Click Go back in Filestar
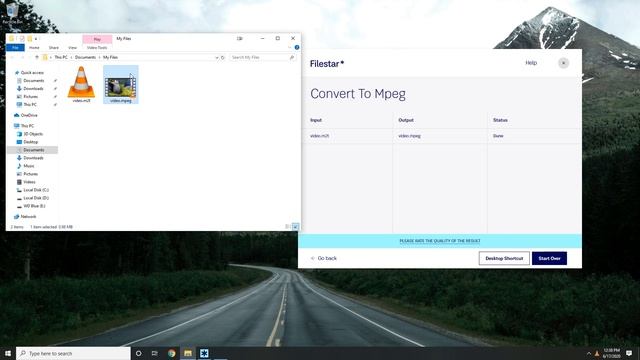Image resolution: width=640 pixels, height=360 pixels. click(x=324, y=258)
